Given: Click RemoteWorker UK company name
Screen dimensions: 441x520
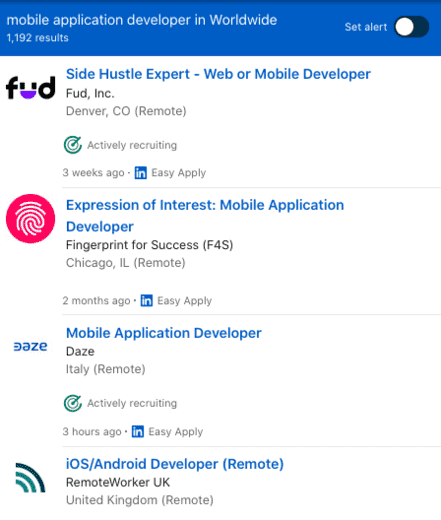Looking at the screenshot, I should tap(118, 482).
